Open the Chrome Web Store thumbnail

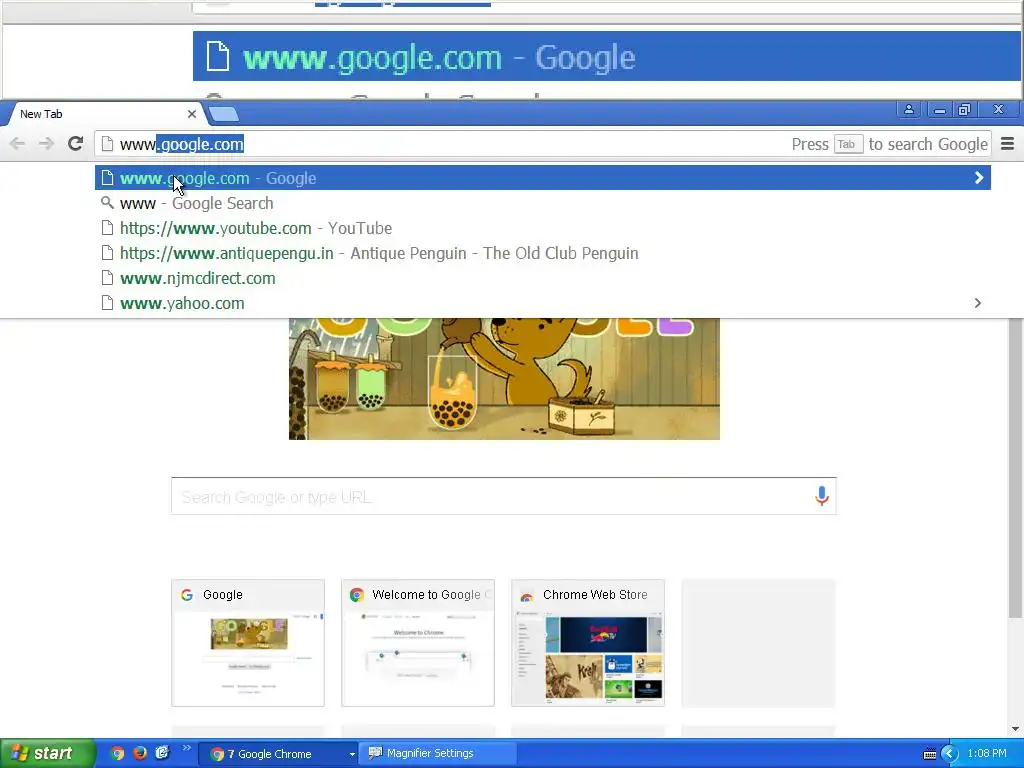(x=588, y=643)
